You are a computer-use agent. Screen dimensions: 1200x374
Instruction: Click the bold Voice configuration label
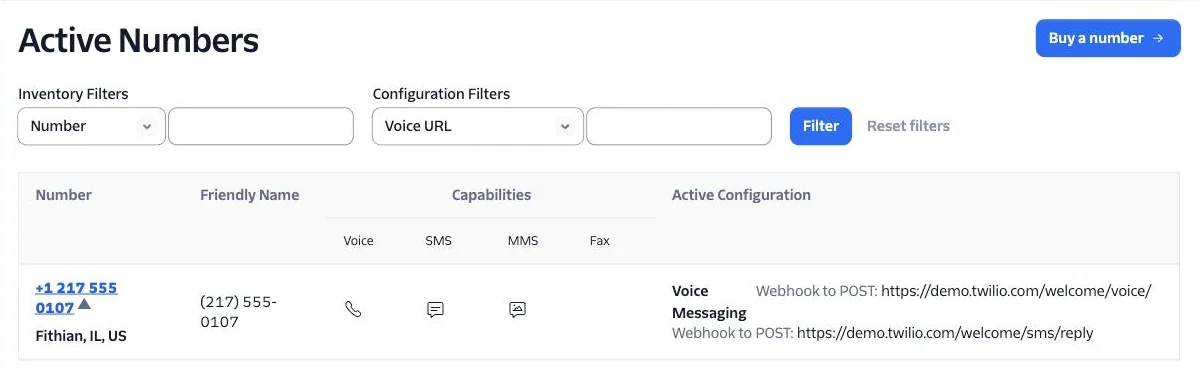click(x=690, y=291)
